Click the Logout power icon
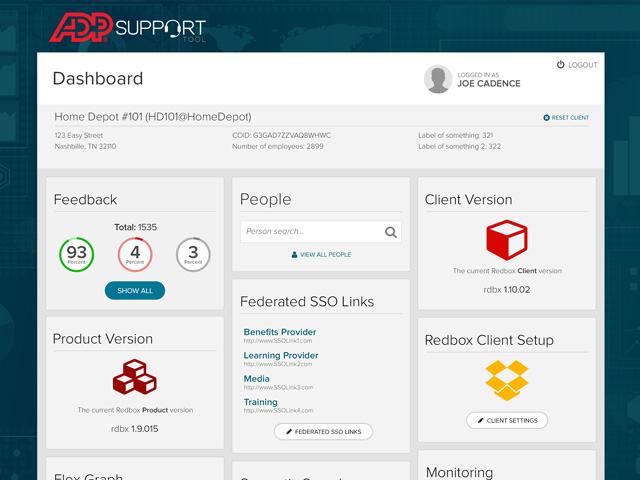 (x=561, y=64)
